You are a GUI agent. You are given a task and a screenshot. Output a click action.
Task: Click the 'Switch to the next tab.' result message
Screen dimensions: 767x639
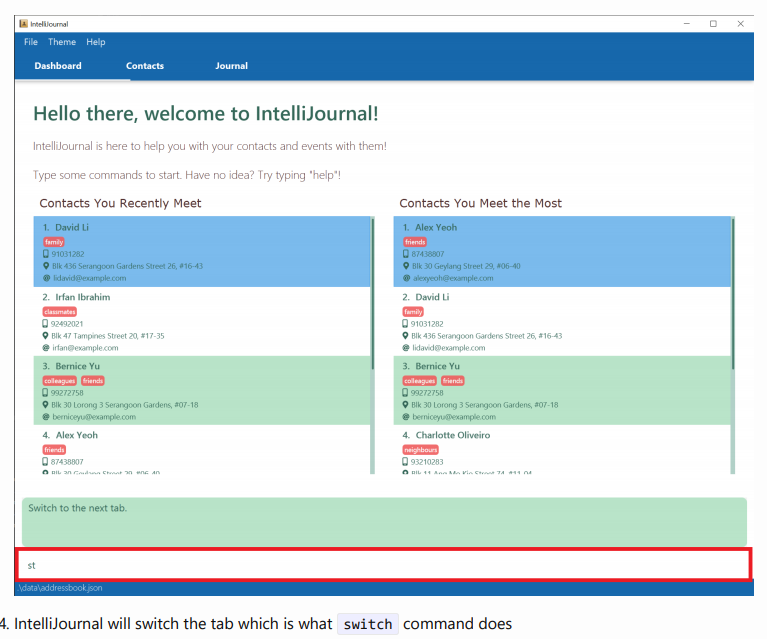coord(78,508)
